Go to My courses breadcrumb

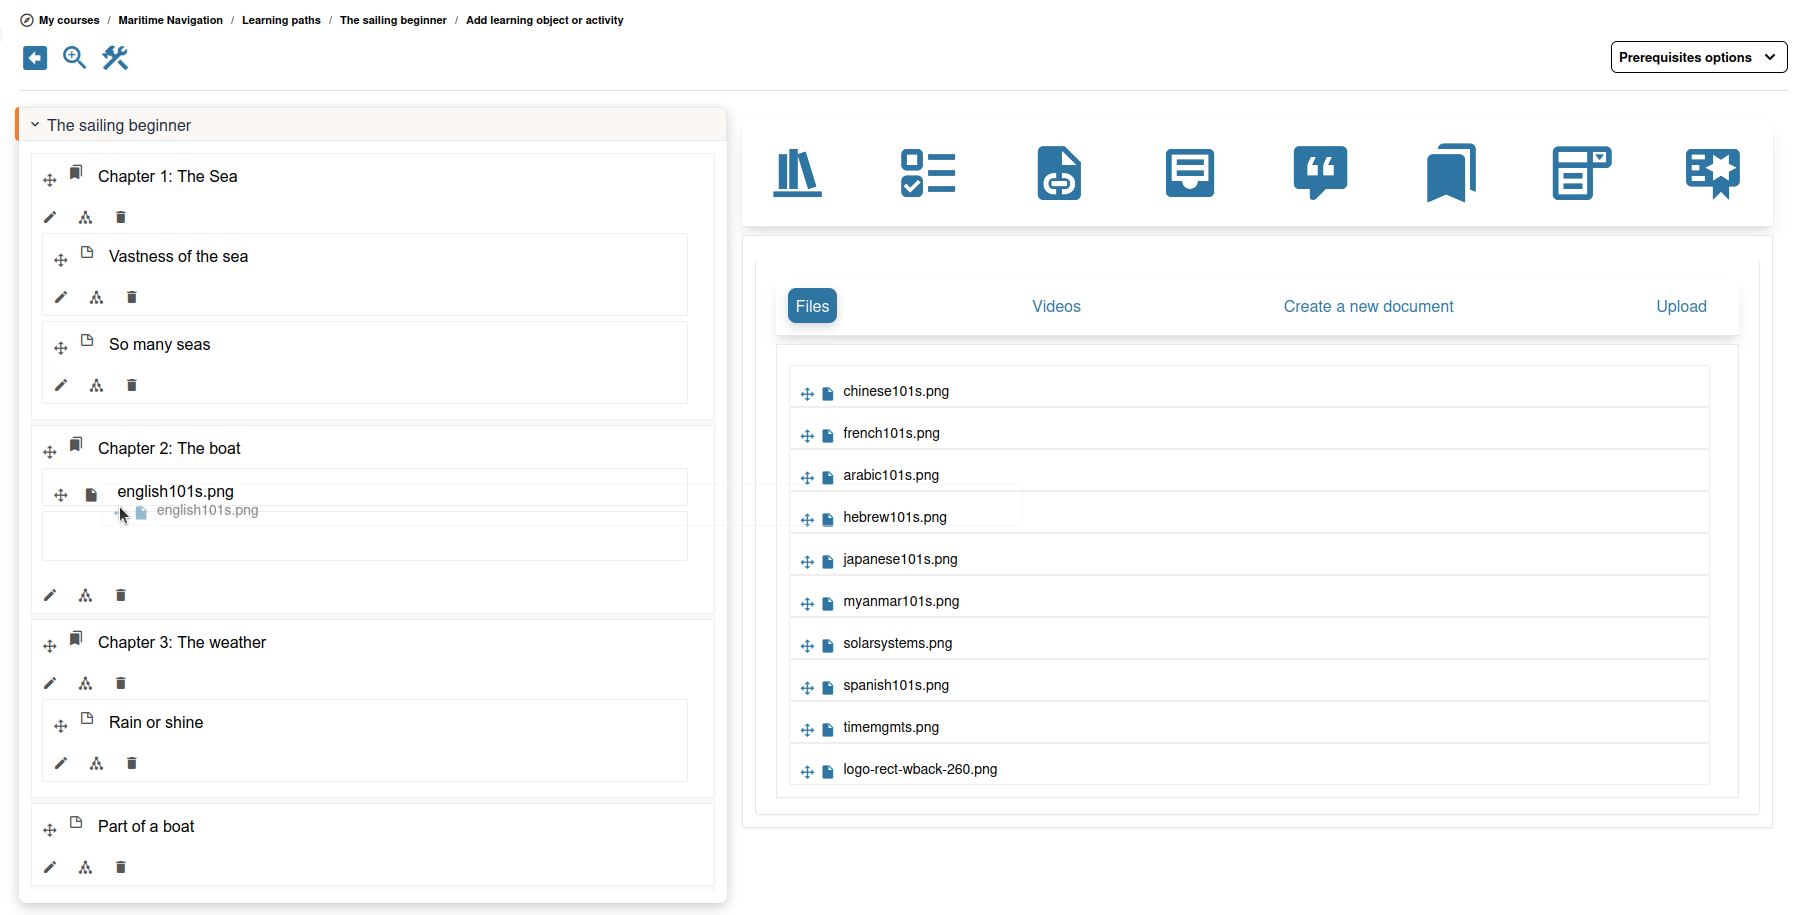69,20
